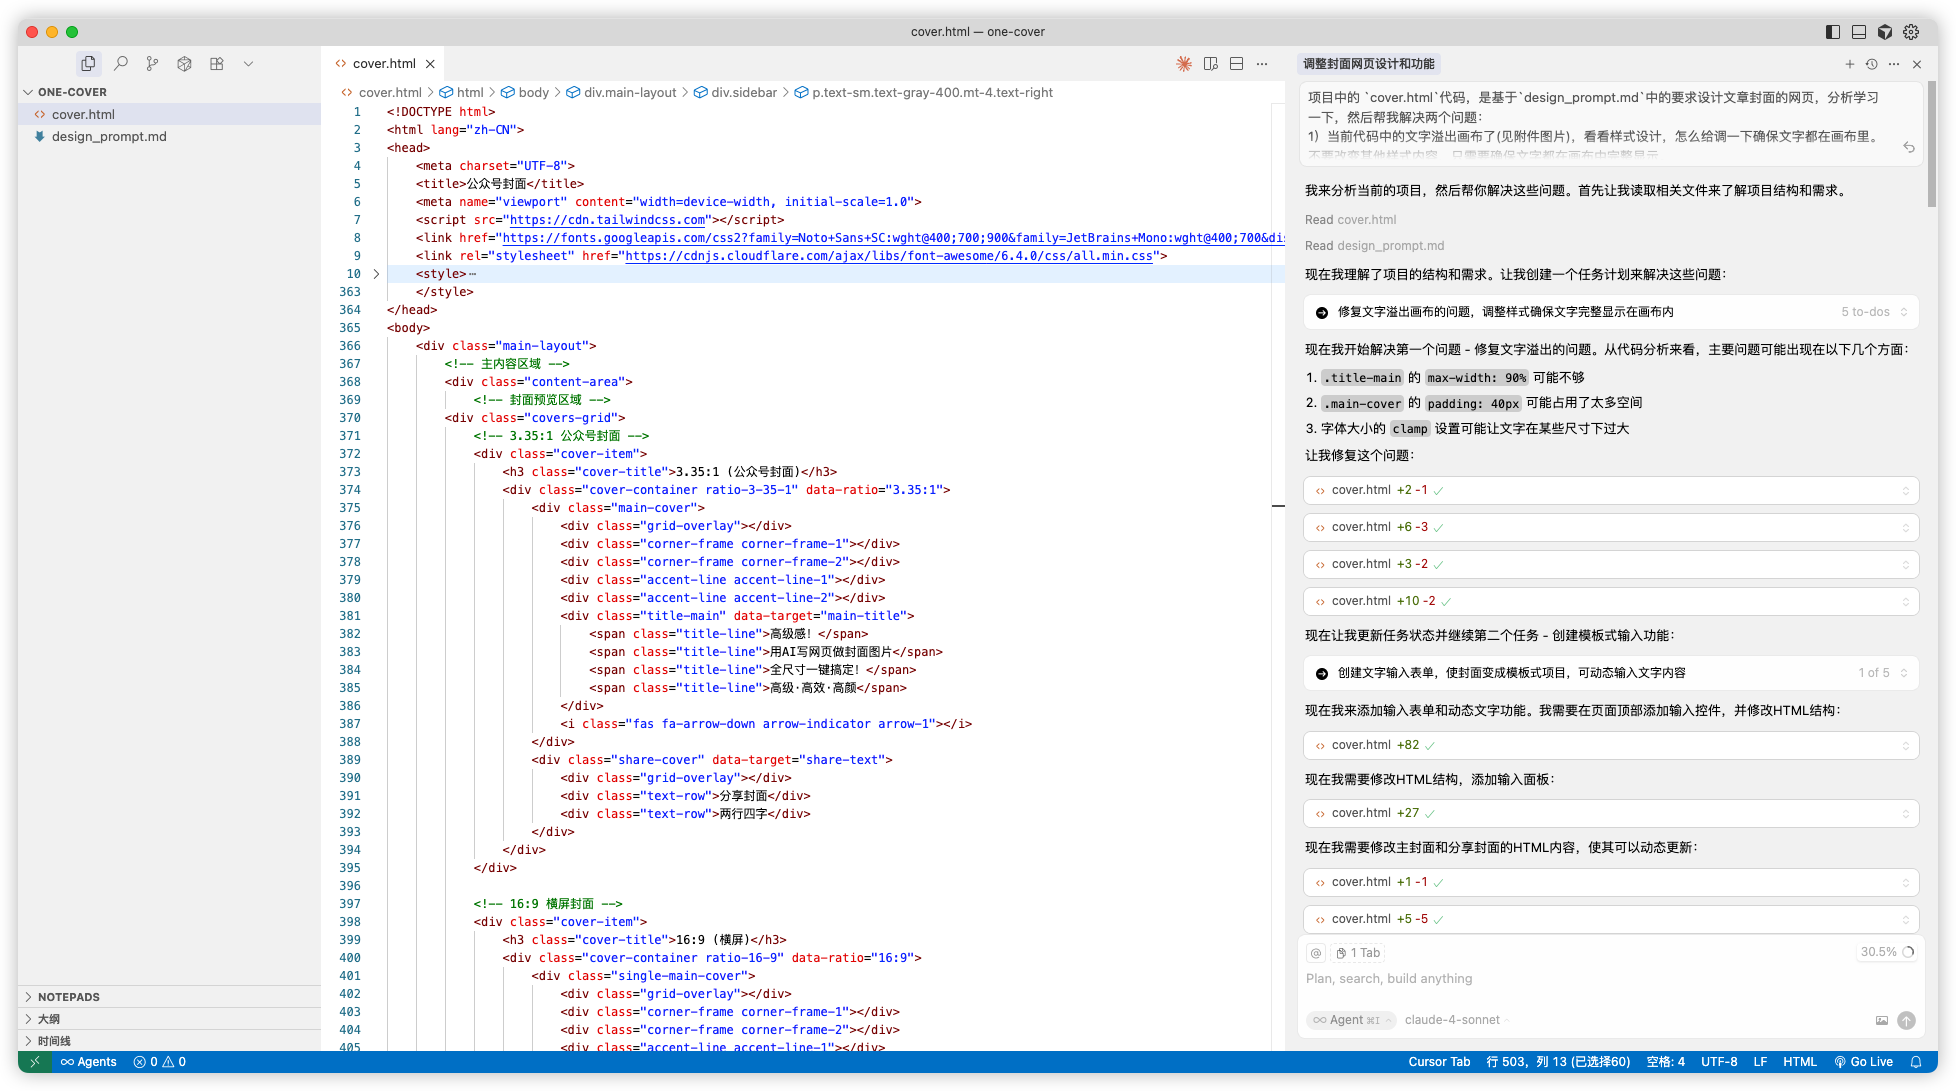The width and height of the screenshot is (1956, 1091).
Task: Split the editor layout icon
Action: 1236,63
